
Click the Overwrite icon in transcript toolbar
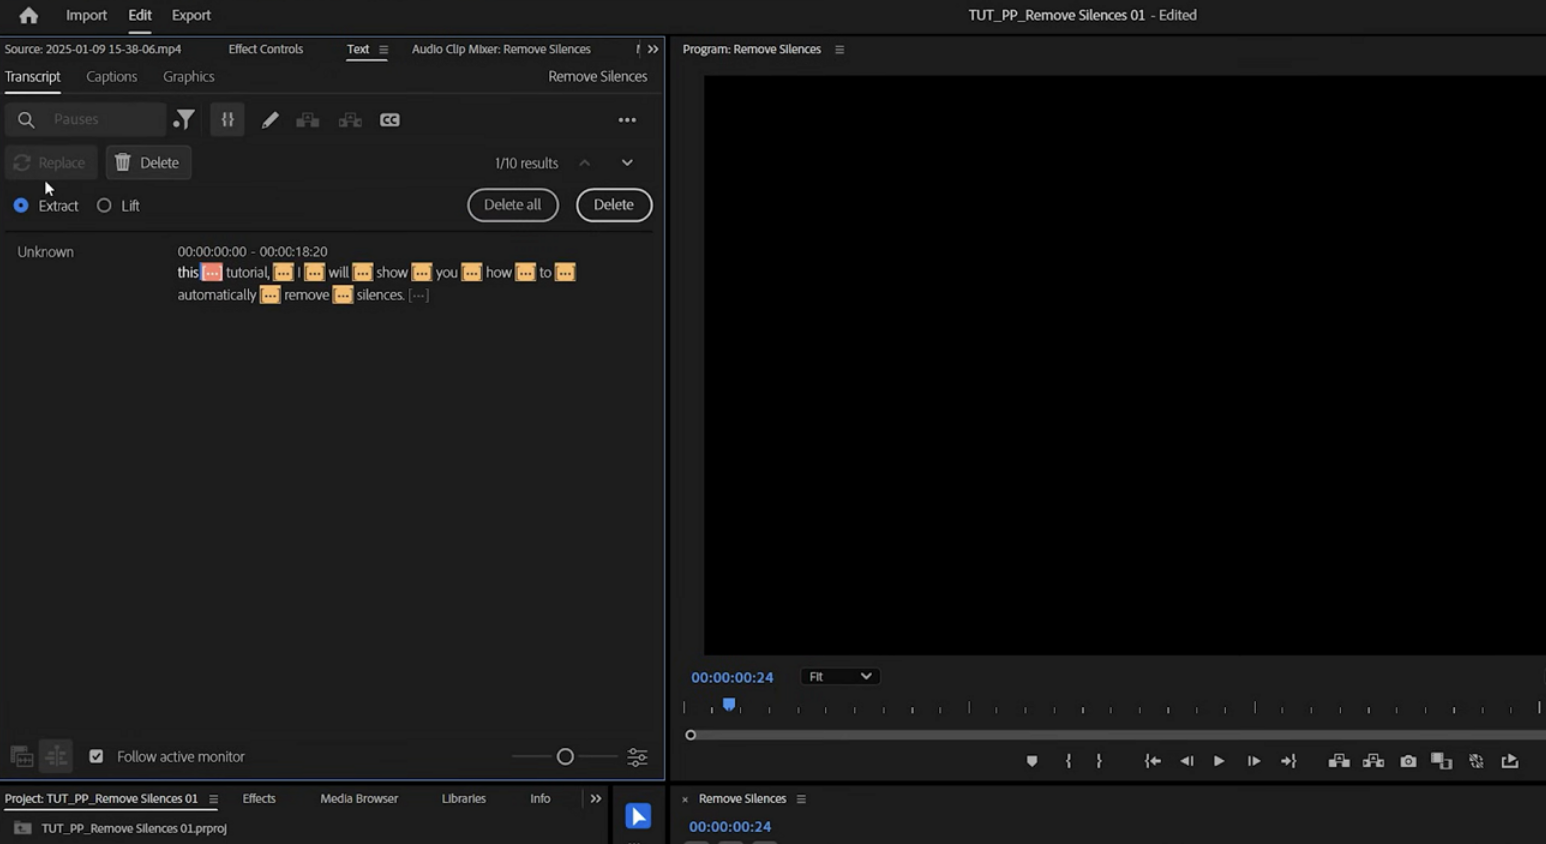(x=350, y=120)
